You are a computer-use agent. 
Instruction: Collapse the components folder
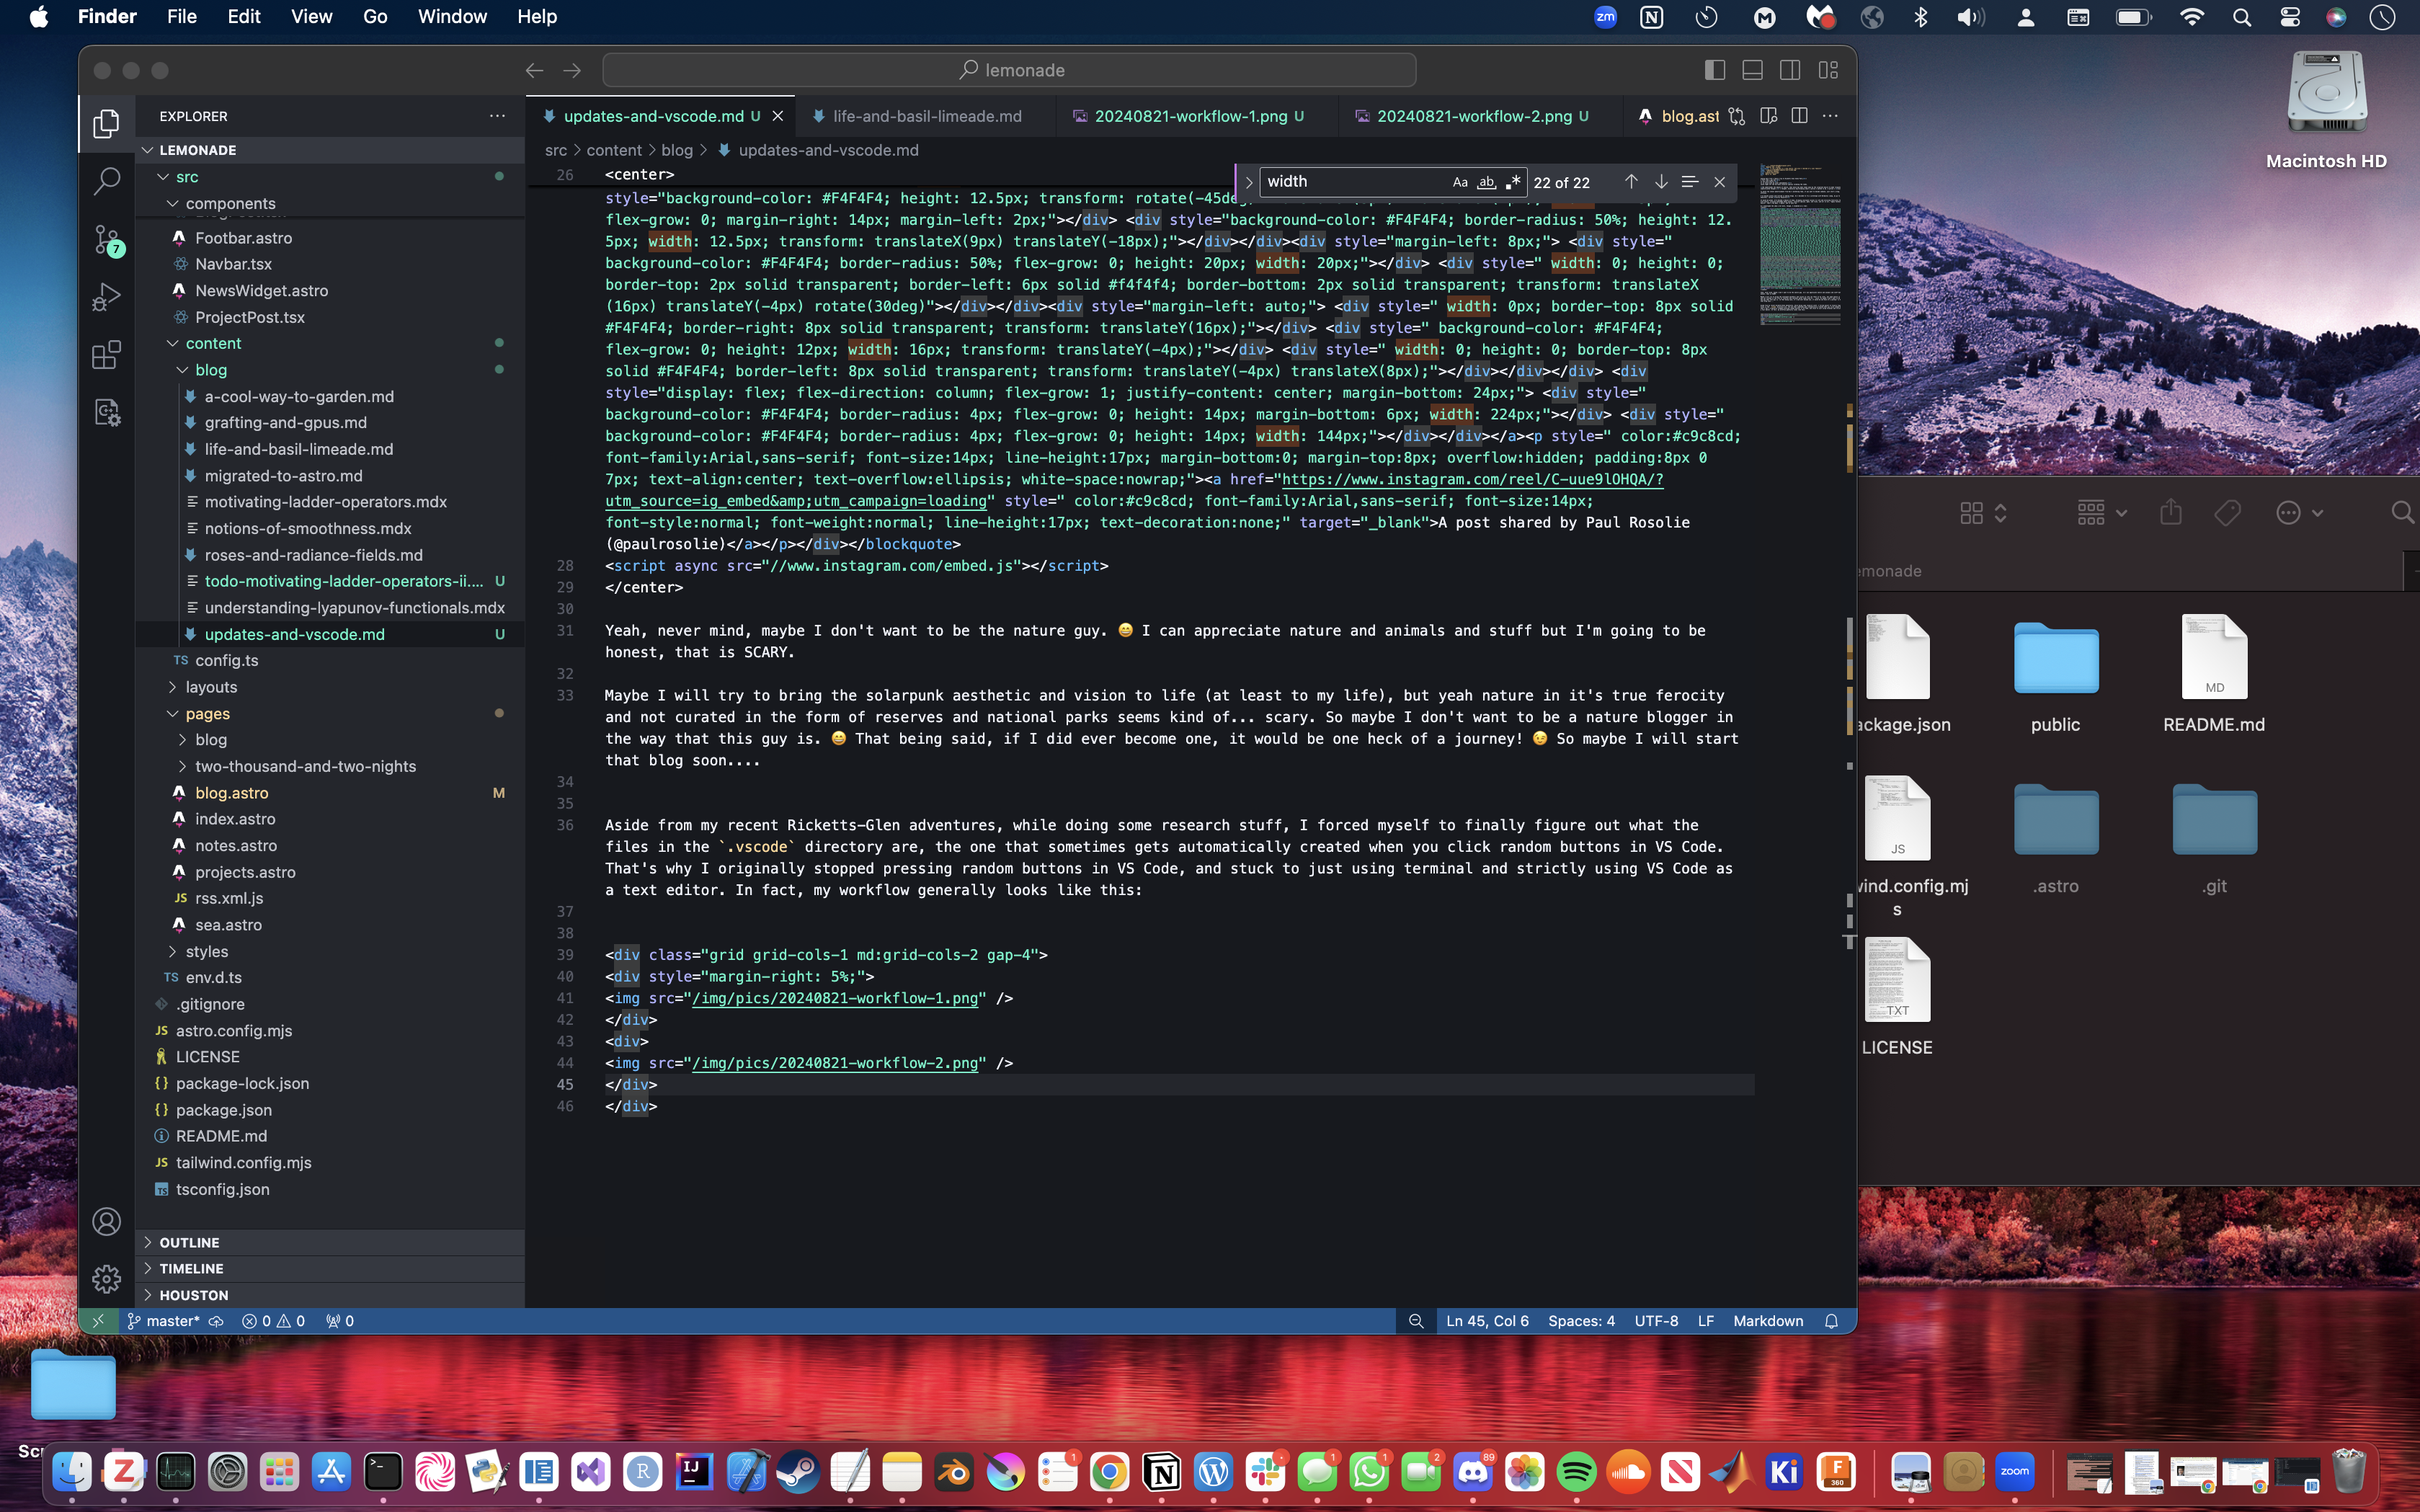point(230,203)
